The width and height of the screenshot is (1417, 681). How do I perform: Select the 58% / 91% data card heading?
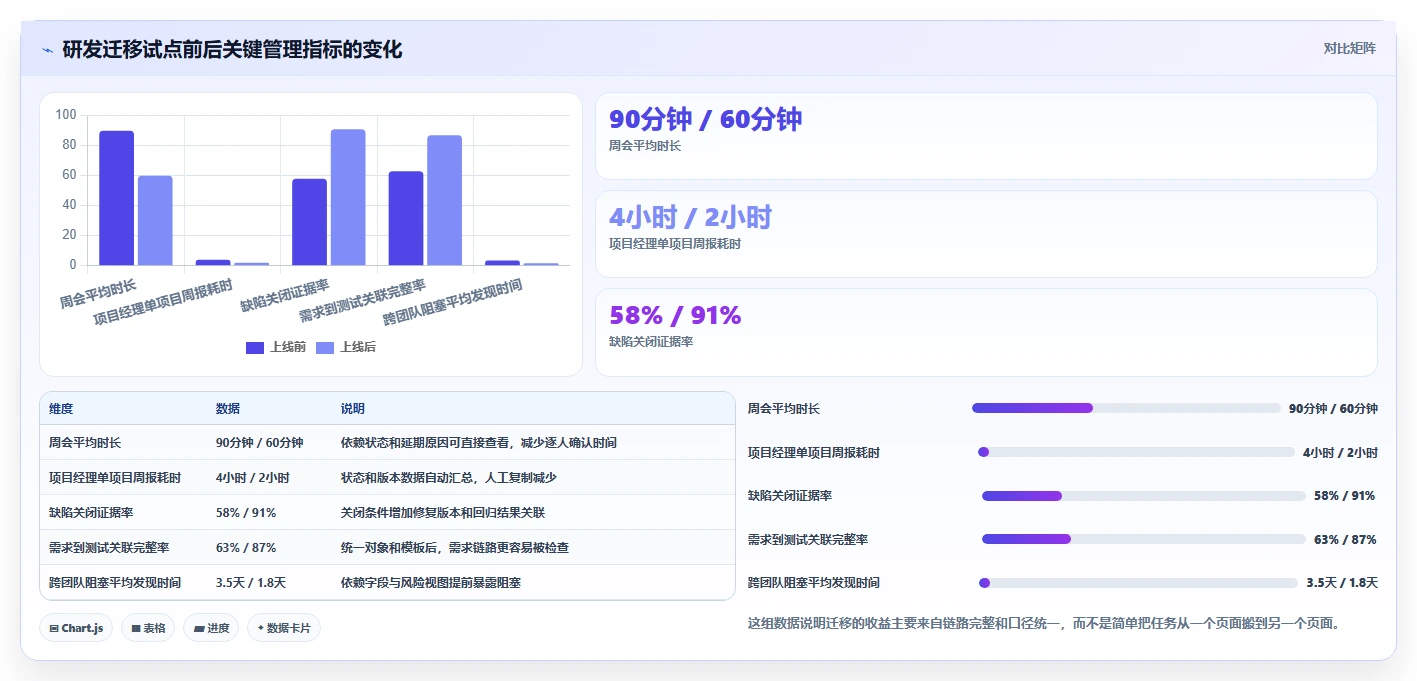click(675, 315)
